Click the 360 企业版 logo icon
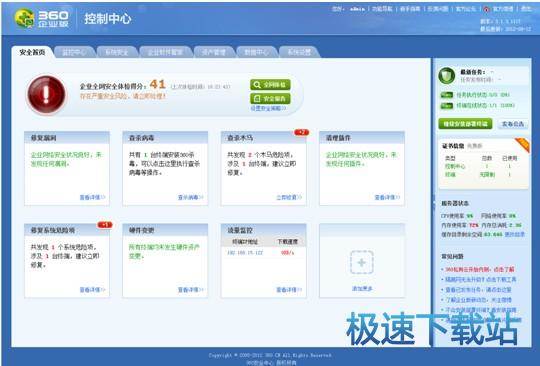The width and height of the screenshot is (540, 366). click(x=24, y=18)
